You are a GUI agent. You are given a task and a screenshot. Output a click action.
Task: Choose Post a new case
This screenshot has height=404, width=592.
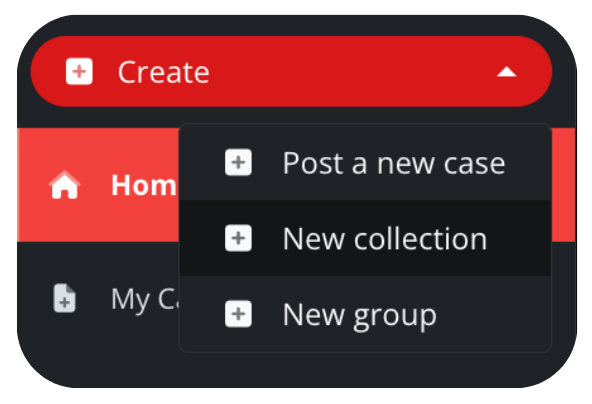coord(365,162)
